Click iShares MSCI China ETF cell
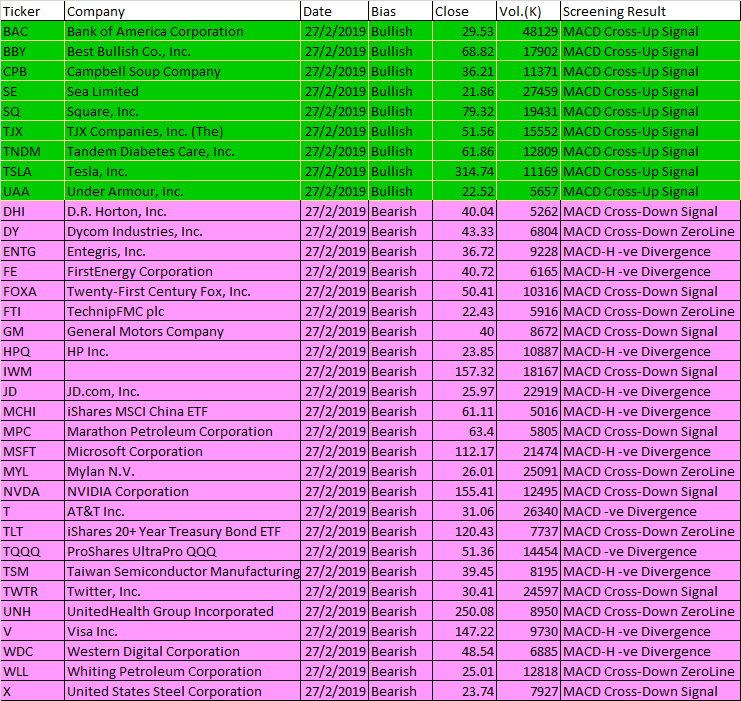 pyautogui.click(x=182, y=411)
